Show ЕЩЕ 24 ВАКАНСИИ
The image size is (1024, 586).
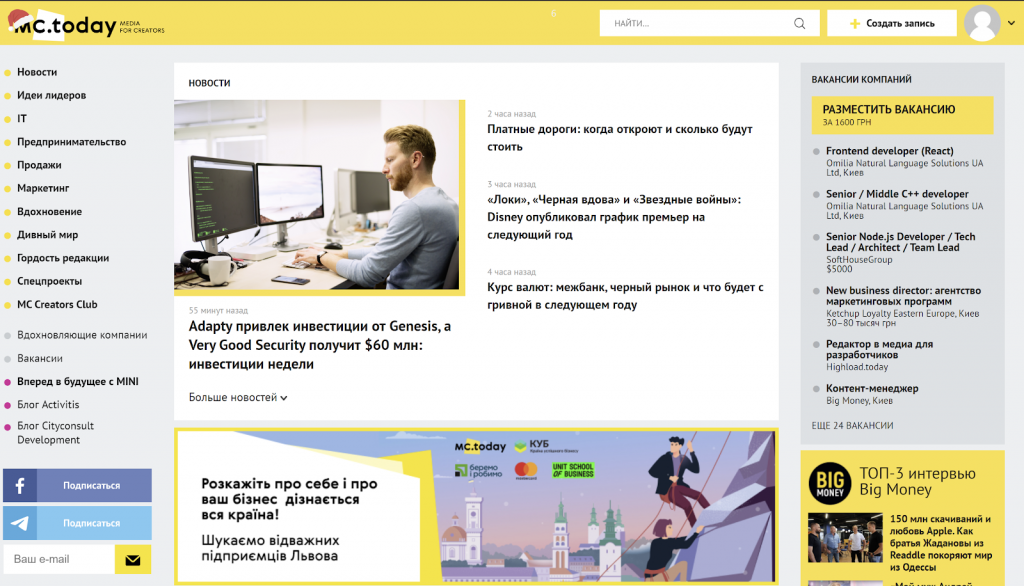pyautogui.click(x=852, y=425)
